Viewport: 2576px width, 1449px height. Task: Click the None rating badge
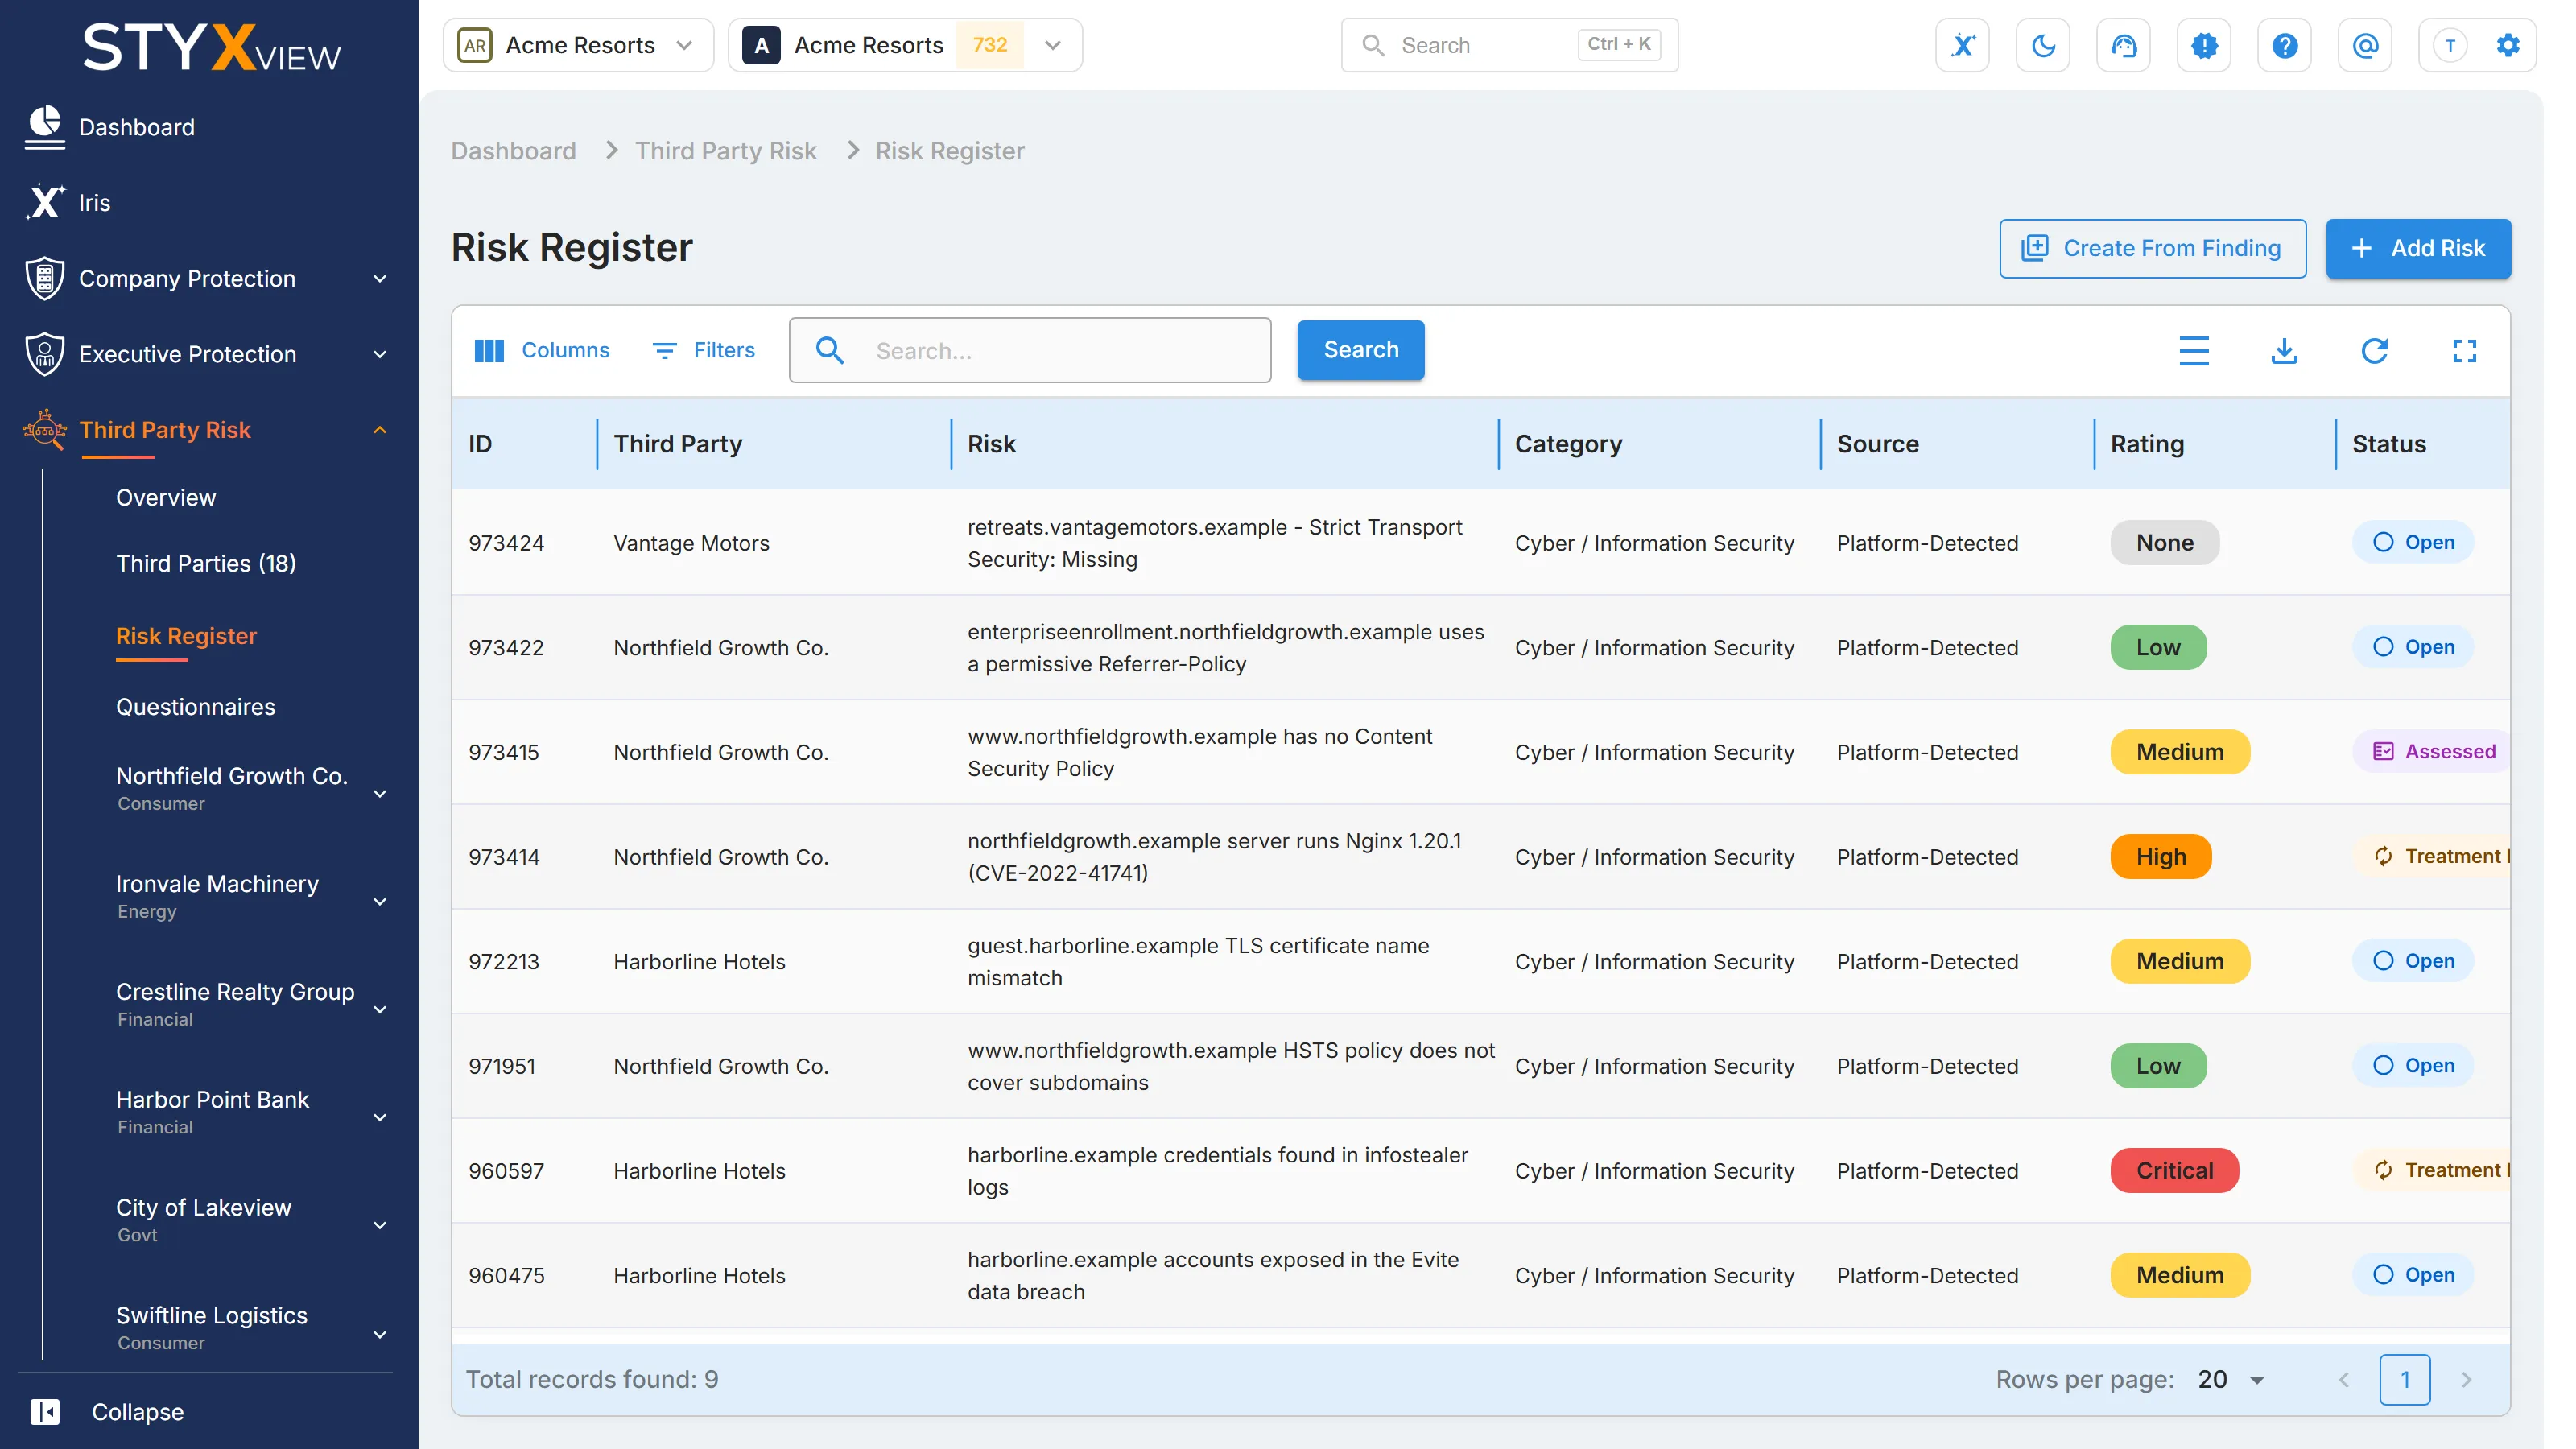coord(2165,542)
